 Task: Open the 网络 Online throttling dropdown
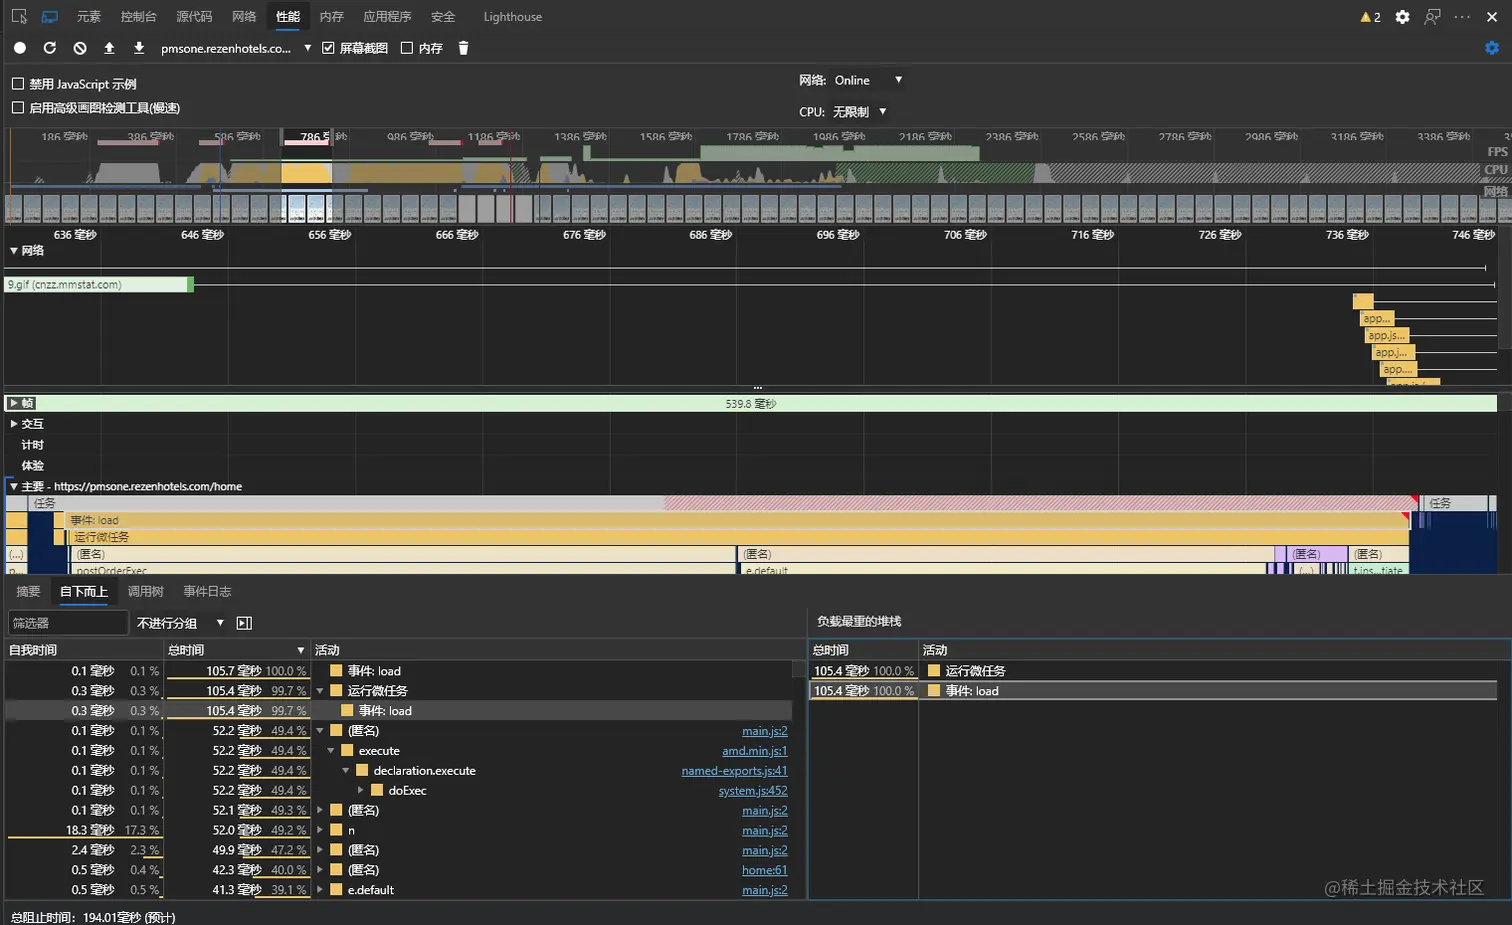(x=868, y=80)
